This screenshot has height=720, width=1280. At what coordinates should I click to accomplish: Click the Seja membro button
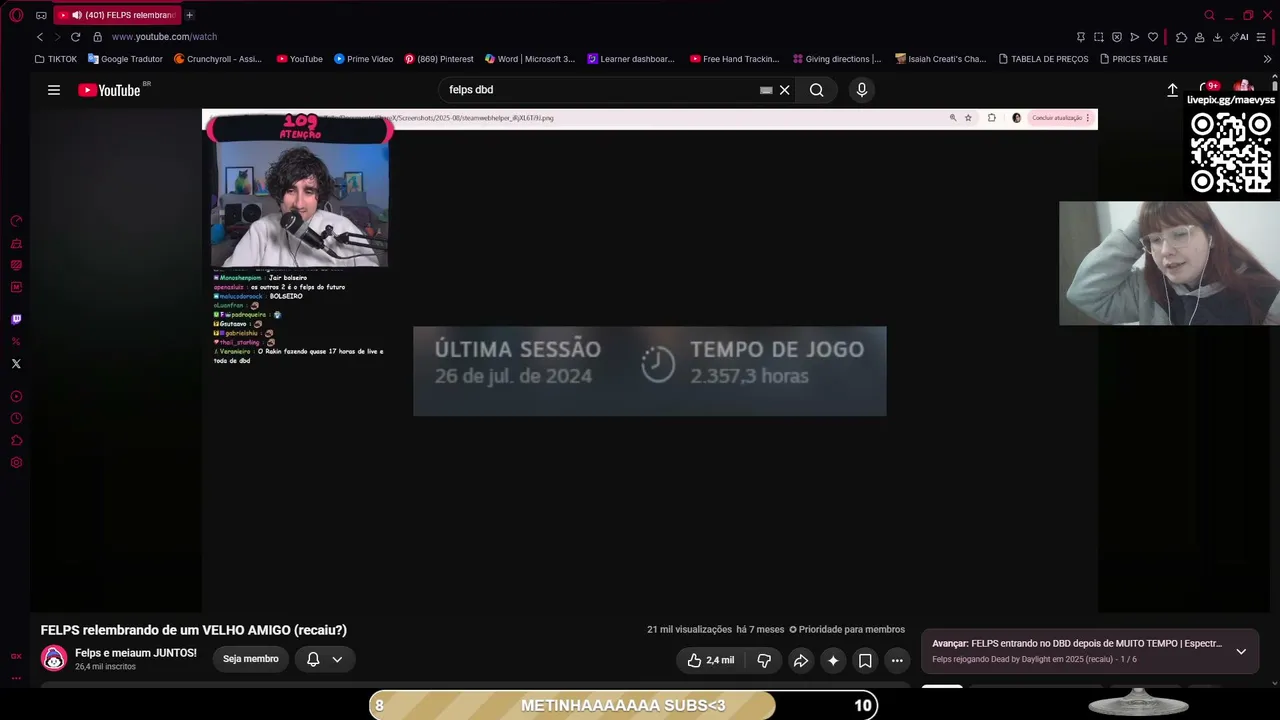click(251, 659)
